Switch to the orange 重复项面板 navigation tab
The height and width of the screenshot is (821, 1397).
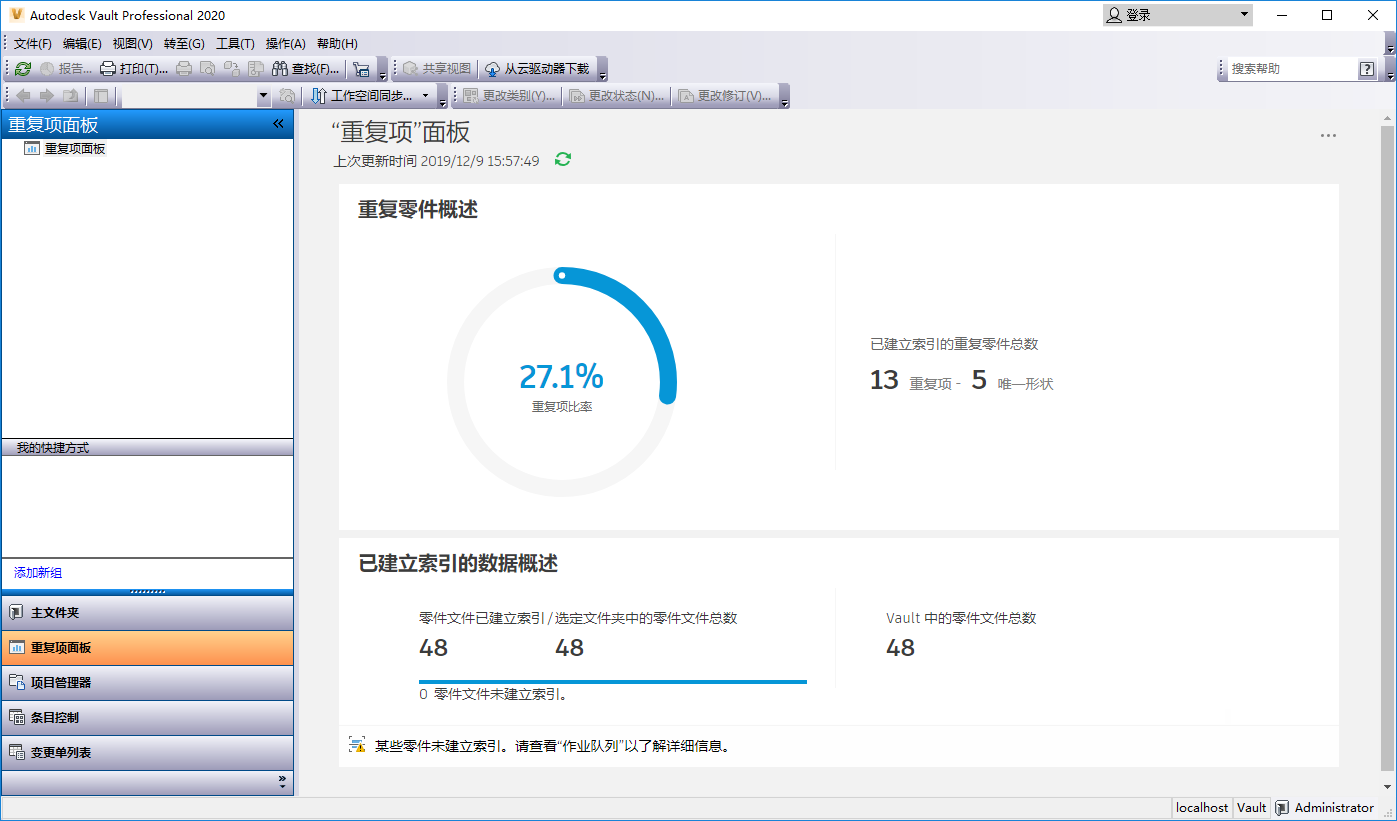(148, 648)
